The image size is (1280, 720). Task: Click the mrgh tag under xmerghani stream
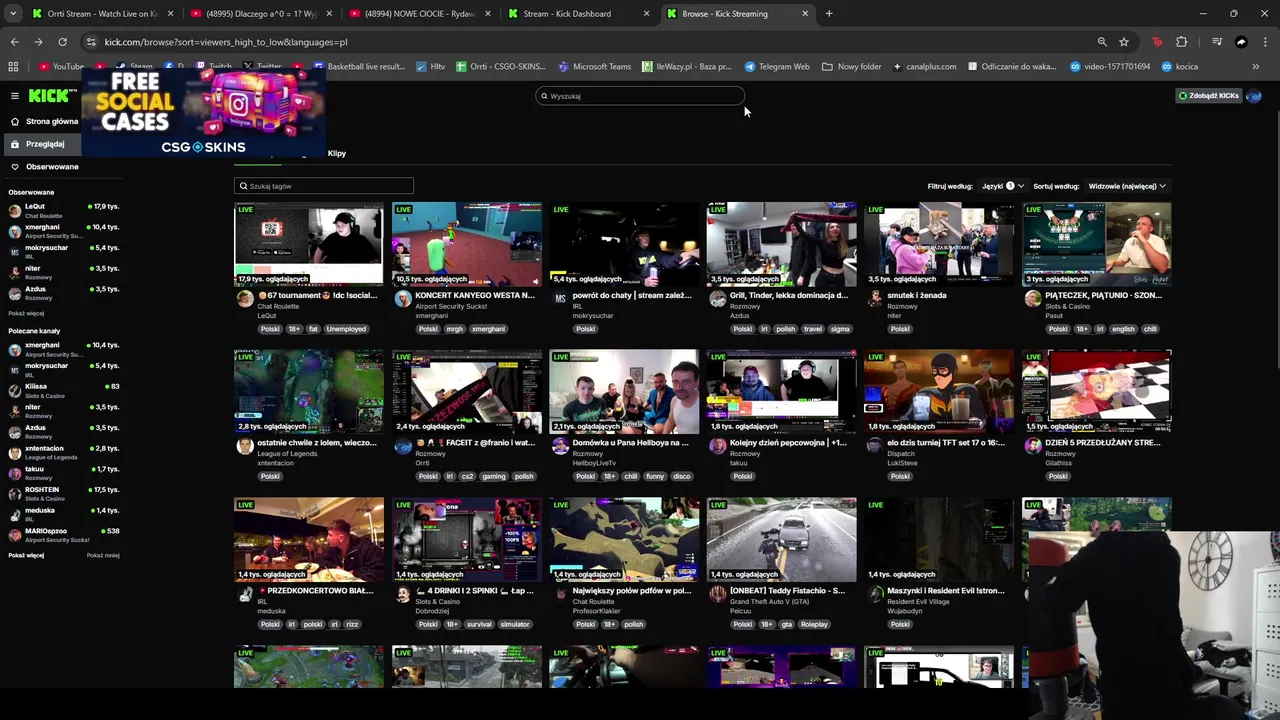tap(455, 329)
